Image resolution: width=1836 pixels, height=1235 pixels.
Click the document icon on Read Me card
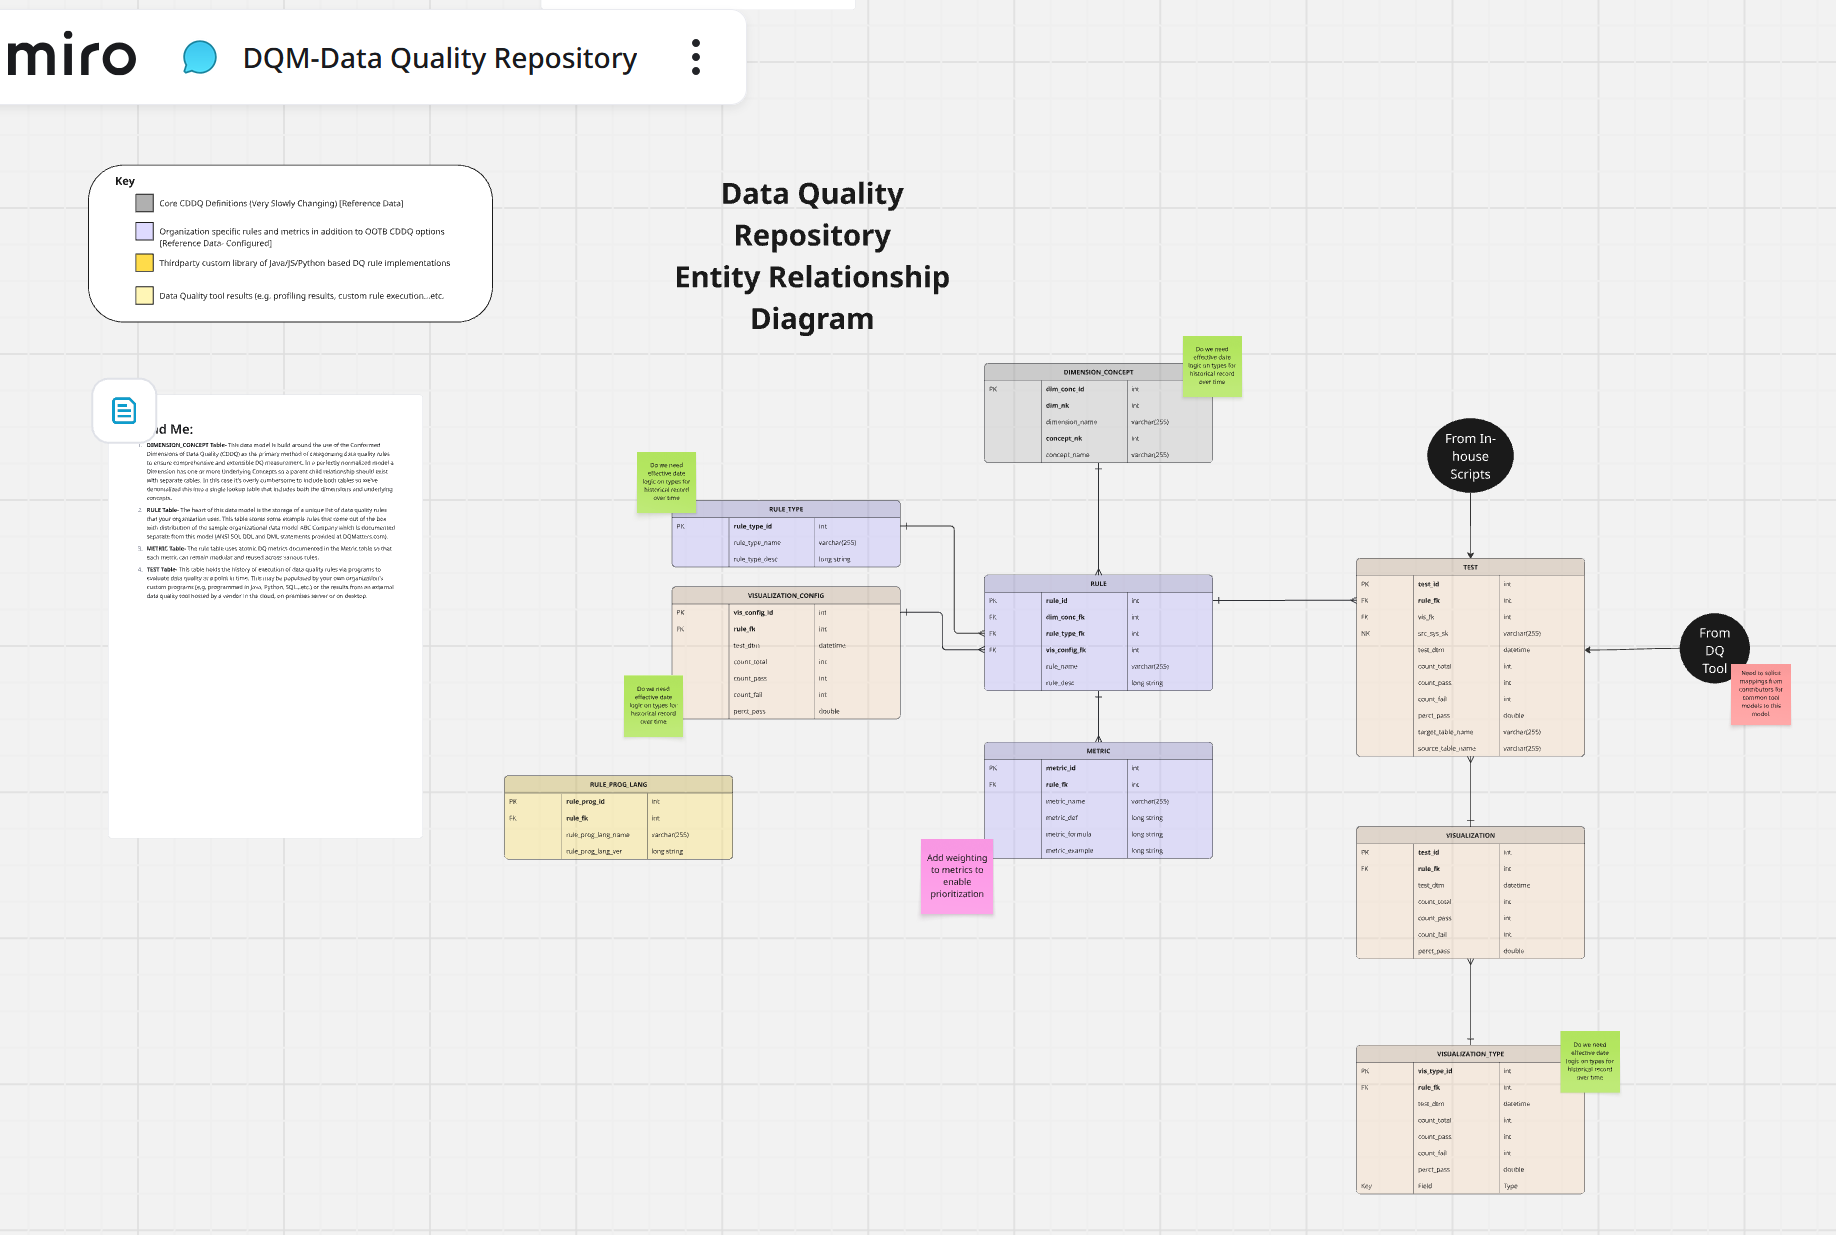(124, 410)
